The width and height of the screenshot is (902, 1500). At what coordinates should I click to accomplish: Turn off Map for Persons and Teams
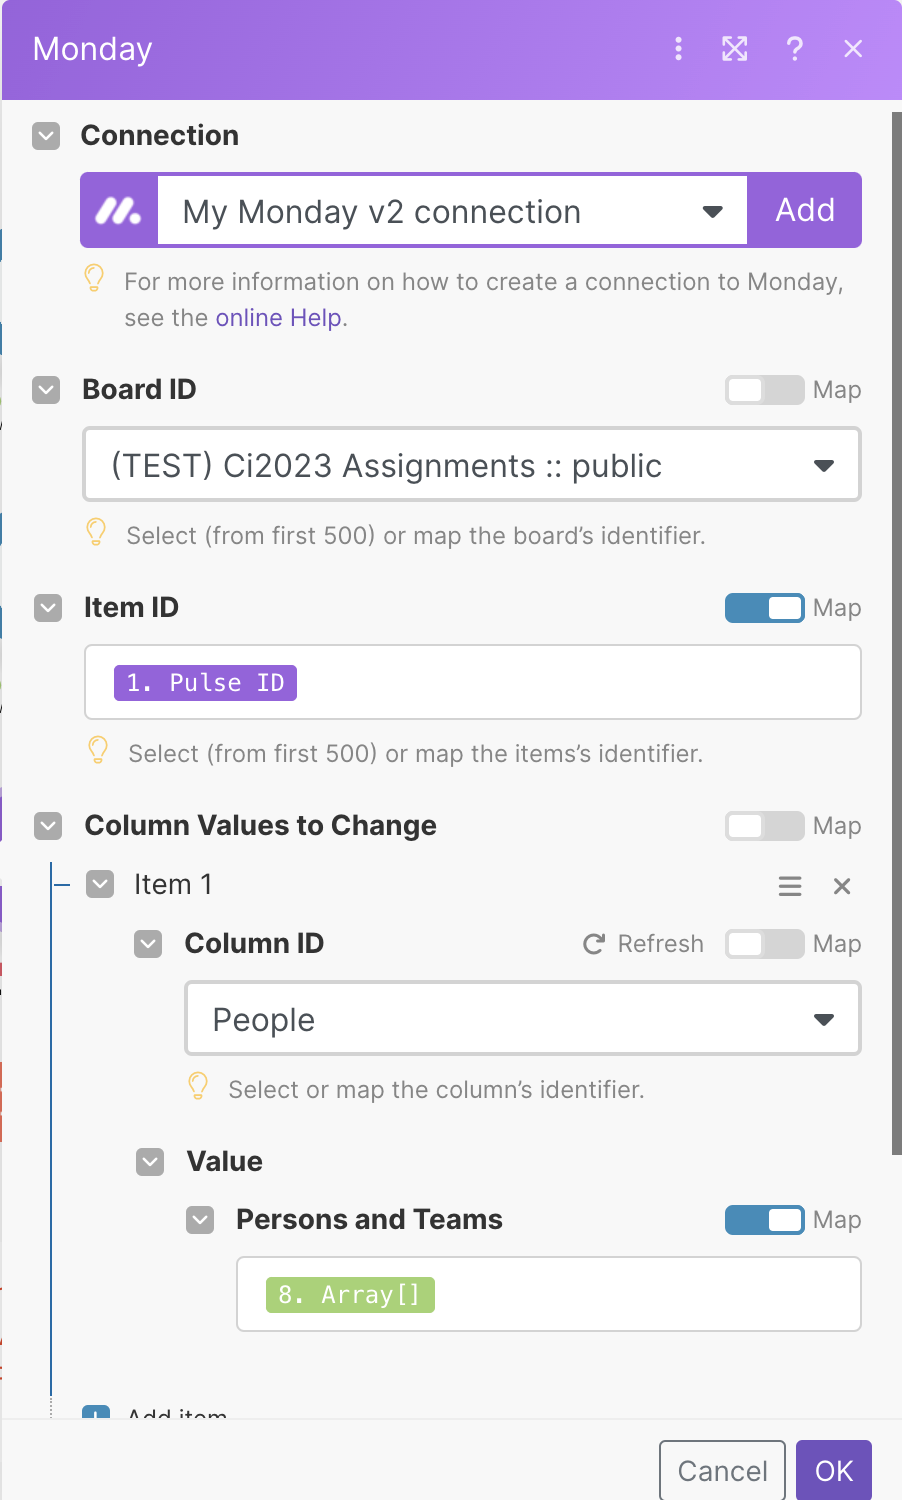(765, 1220)
